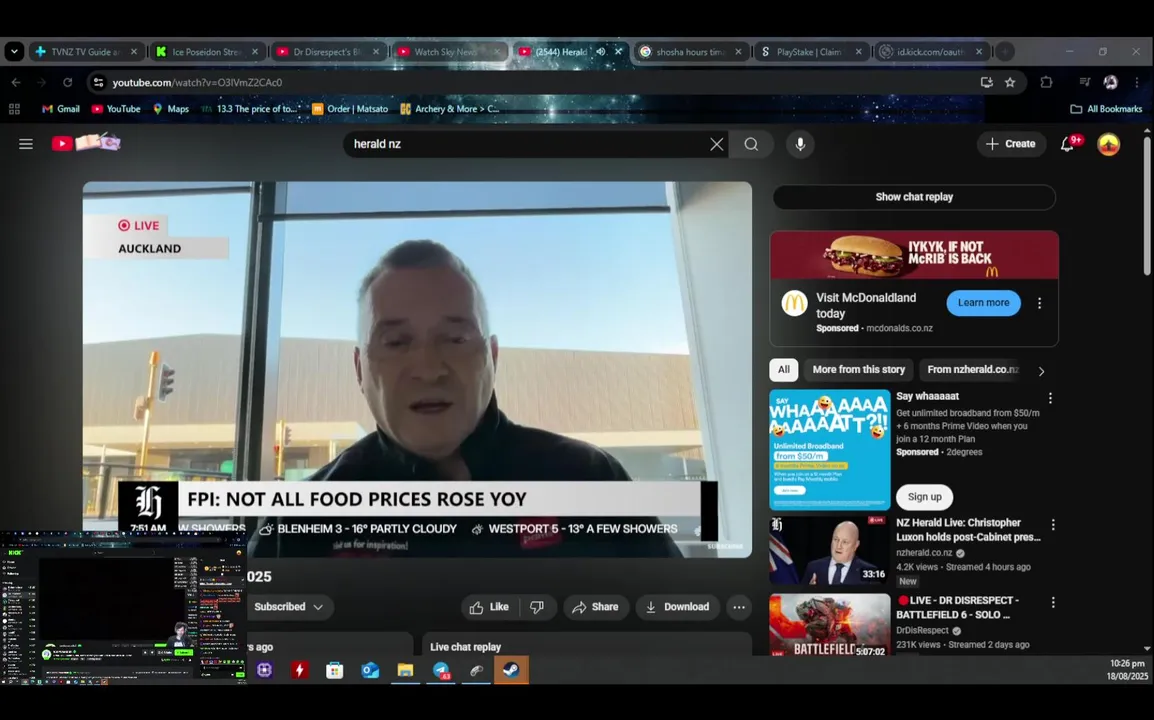Open options for Dr Disrespect Battlefield video
The height and width of the screenshot is (720, 1154).
pos(1052,602)
